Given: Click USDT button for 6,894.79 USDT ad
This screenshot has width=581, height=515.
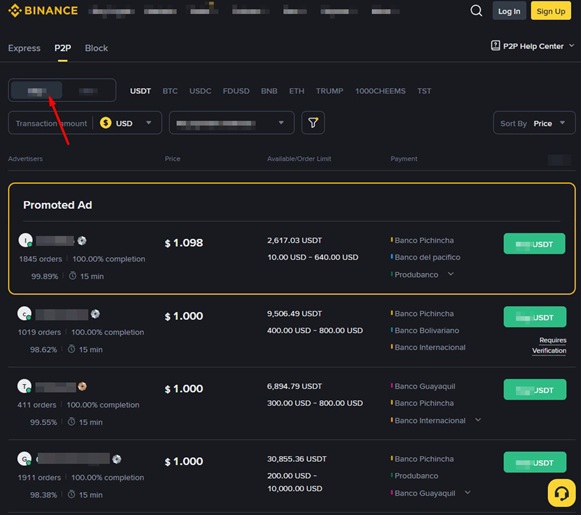Looking at the screenshot, I should pyautogui.click(x=535, y=389).
